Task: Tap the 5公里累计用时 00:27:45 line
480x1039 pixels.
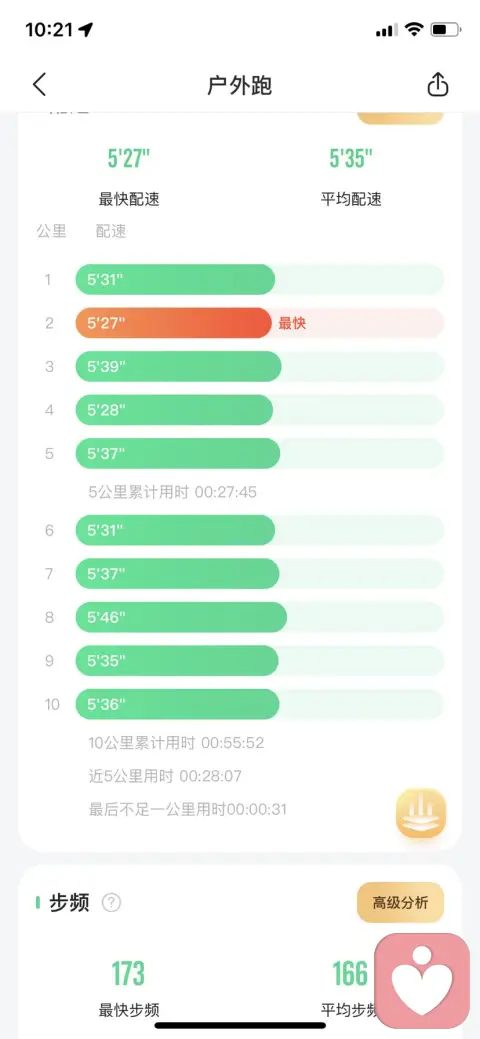Action: (173, 492)
